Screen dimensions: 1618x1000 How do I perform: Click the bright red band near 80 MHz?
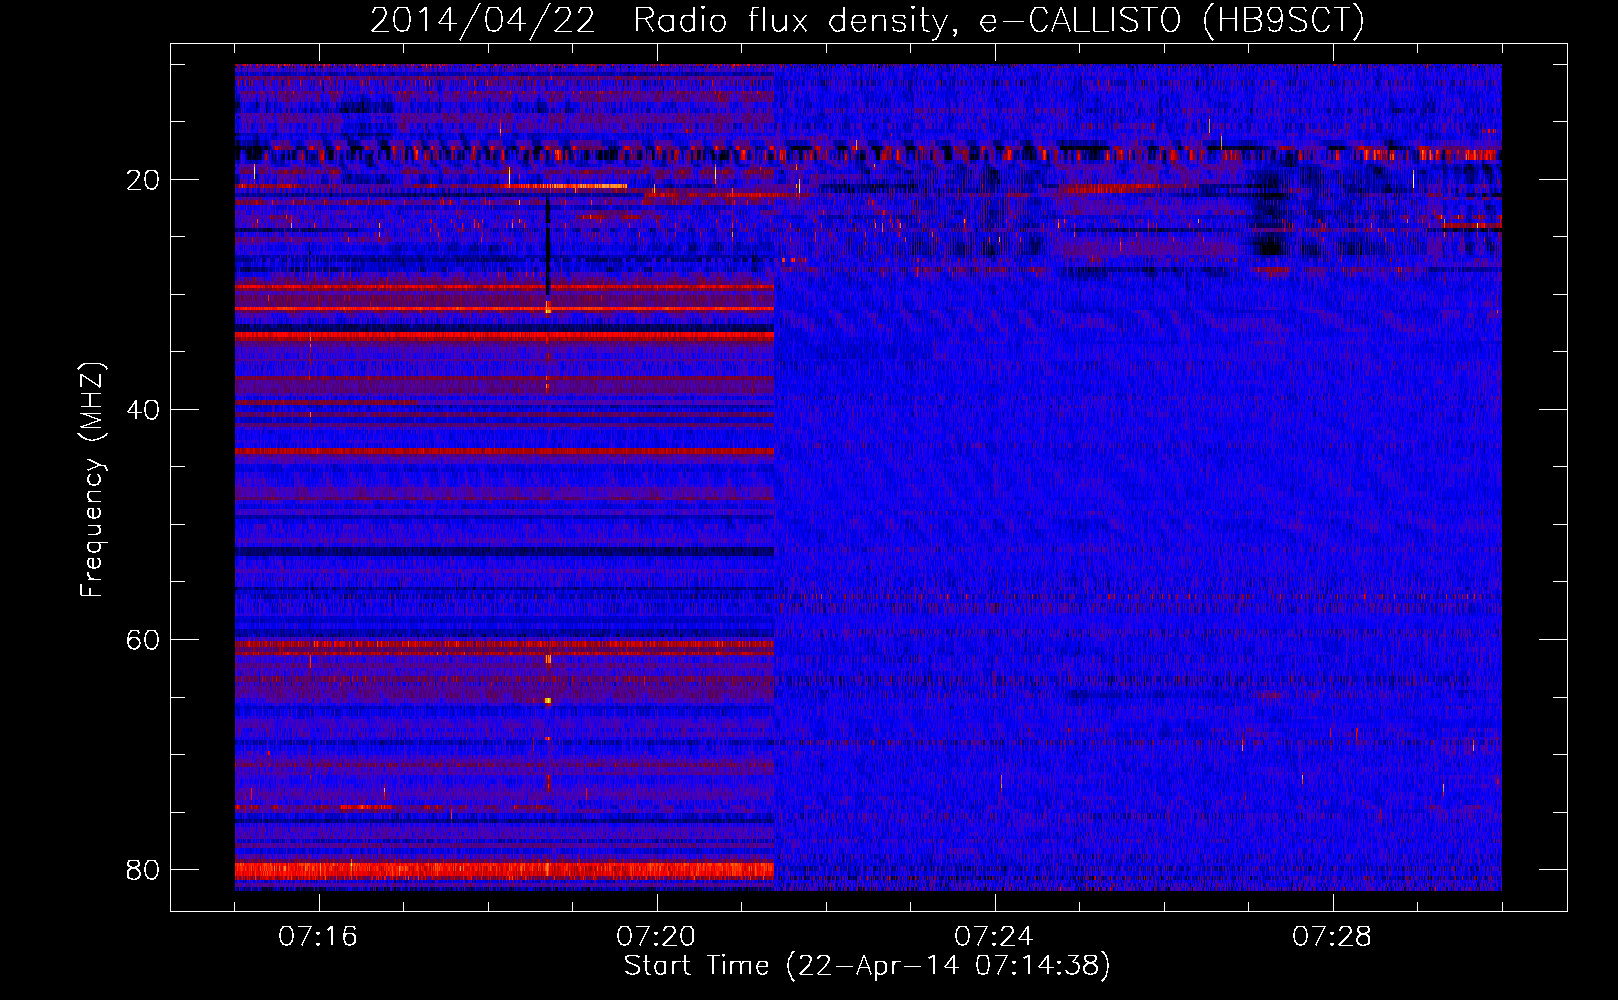tap(504, 871)
